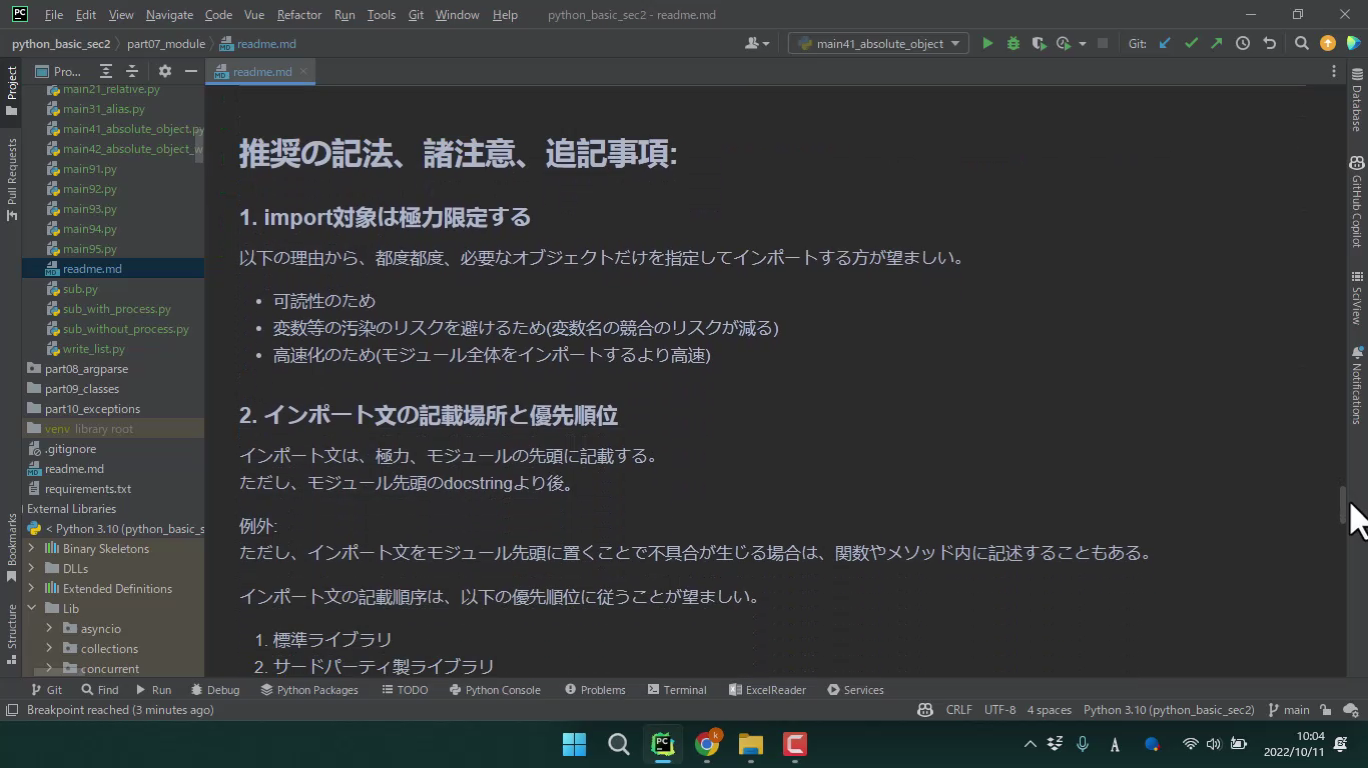The width and height of the screenshot is (1368, 768).
Task: Open Chrome from the Windows taskbar
Action: (707, 744)
